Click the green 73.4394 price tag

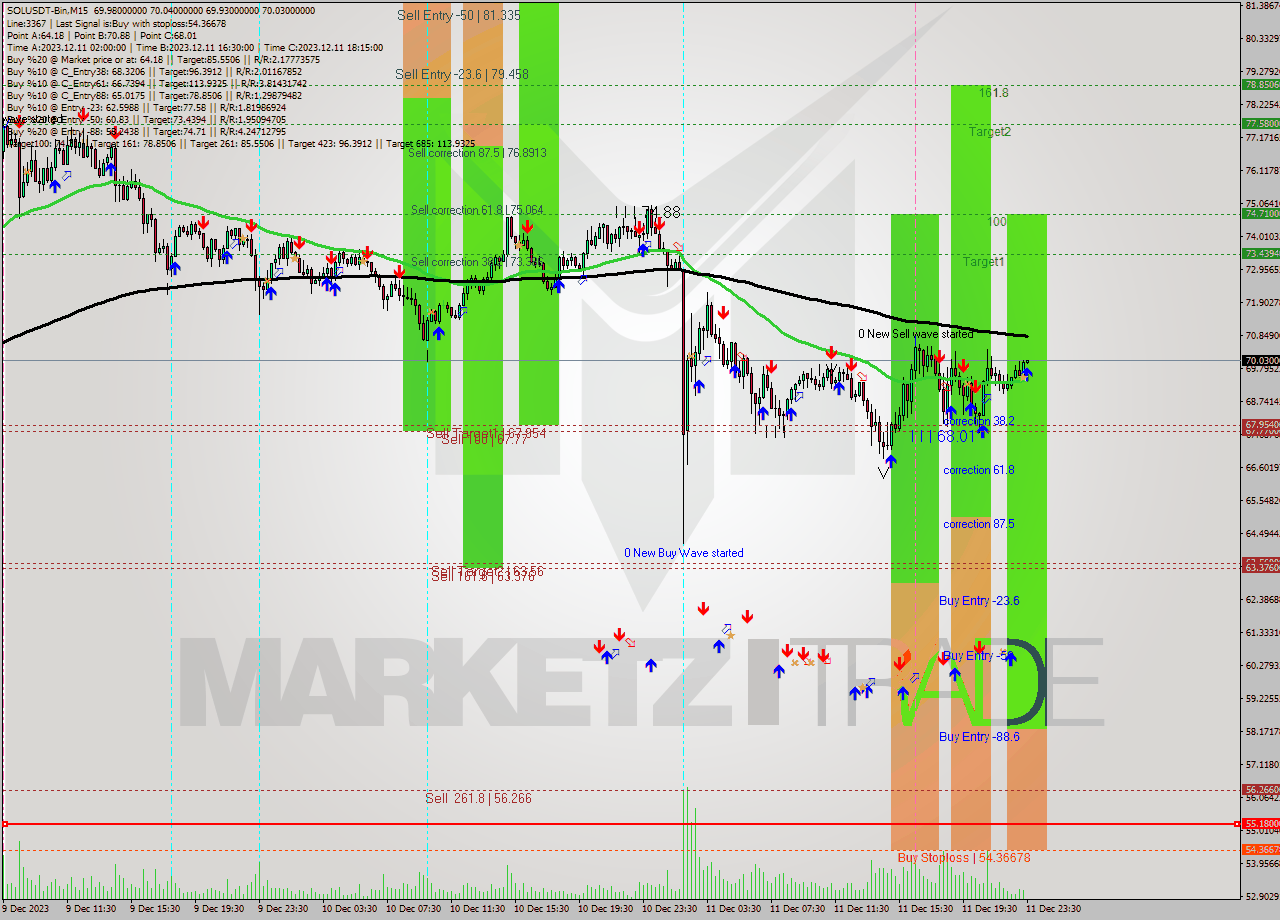(x=1260, y=253)
